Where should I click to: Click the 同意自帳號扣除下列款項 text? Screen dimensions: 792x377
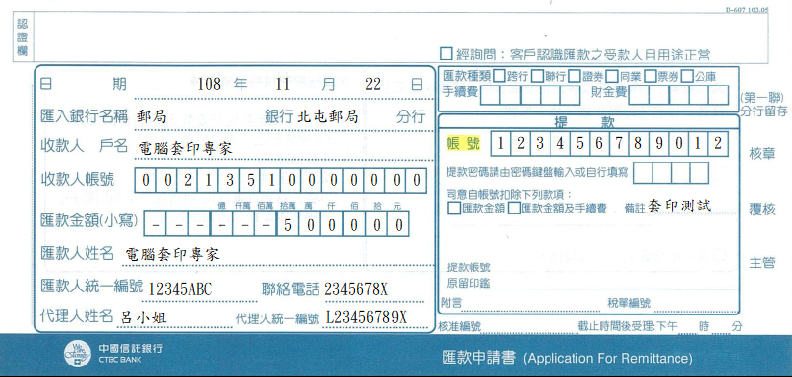(509, 194)
